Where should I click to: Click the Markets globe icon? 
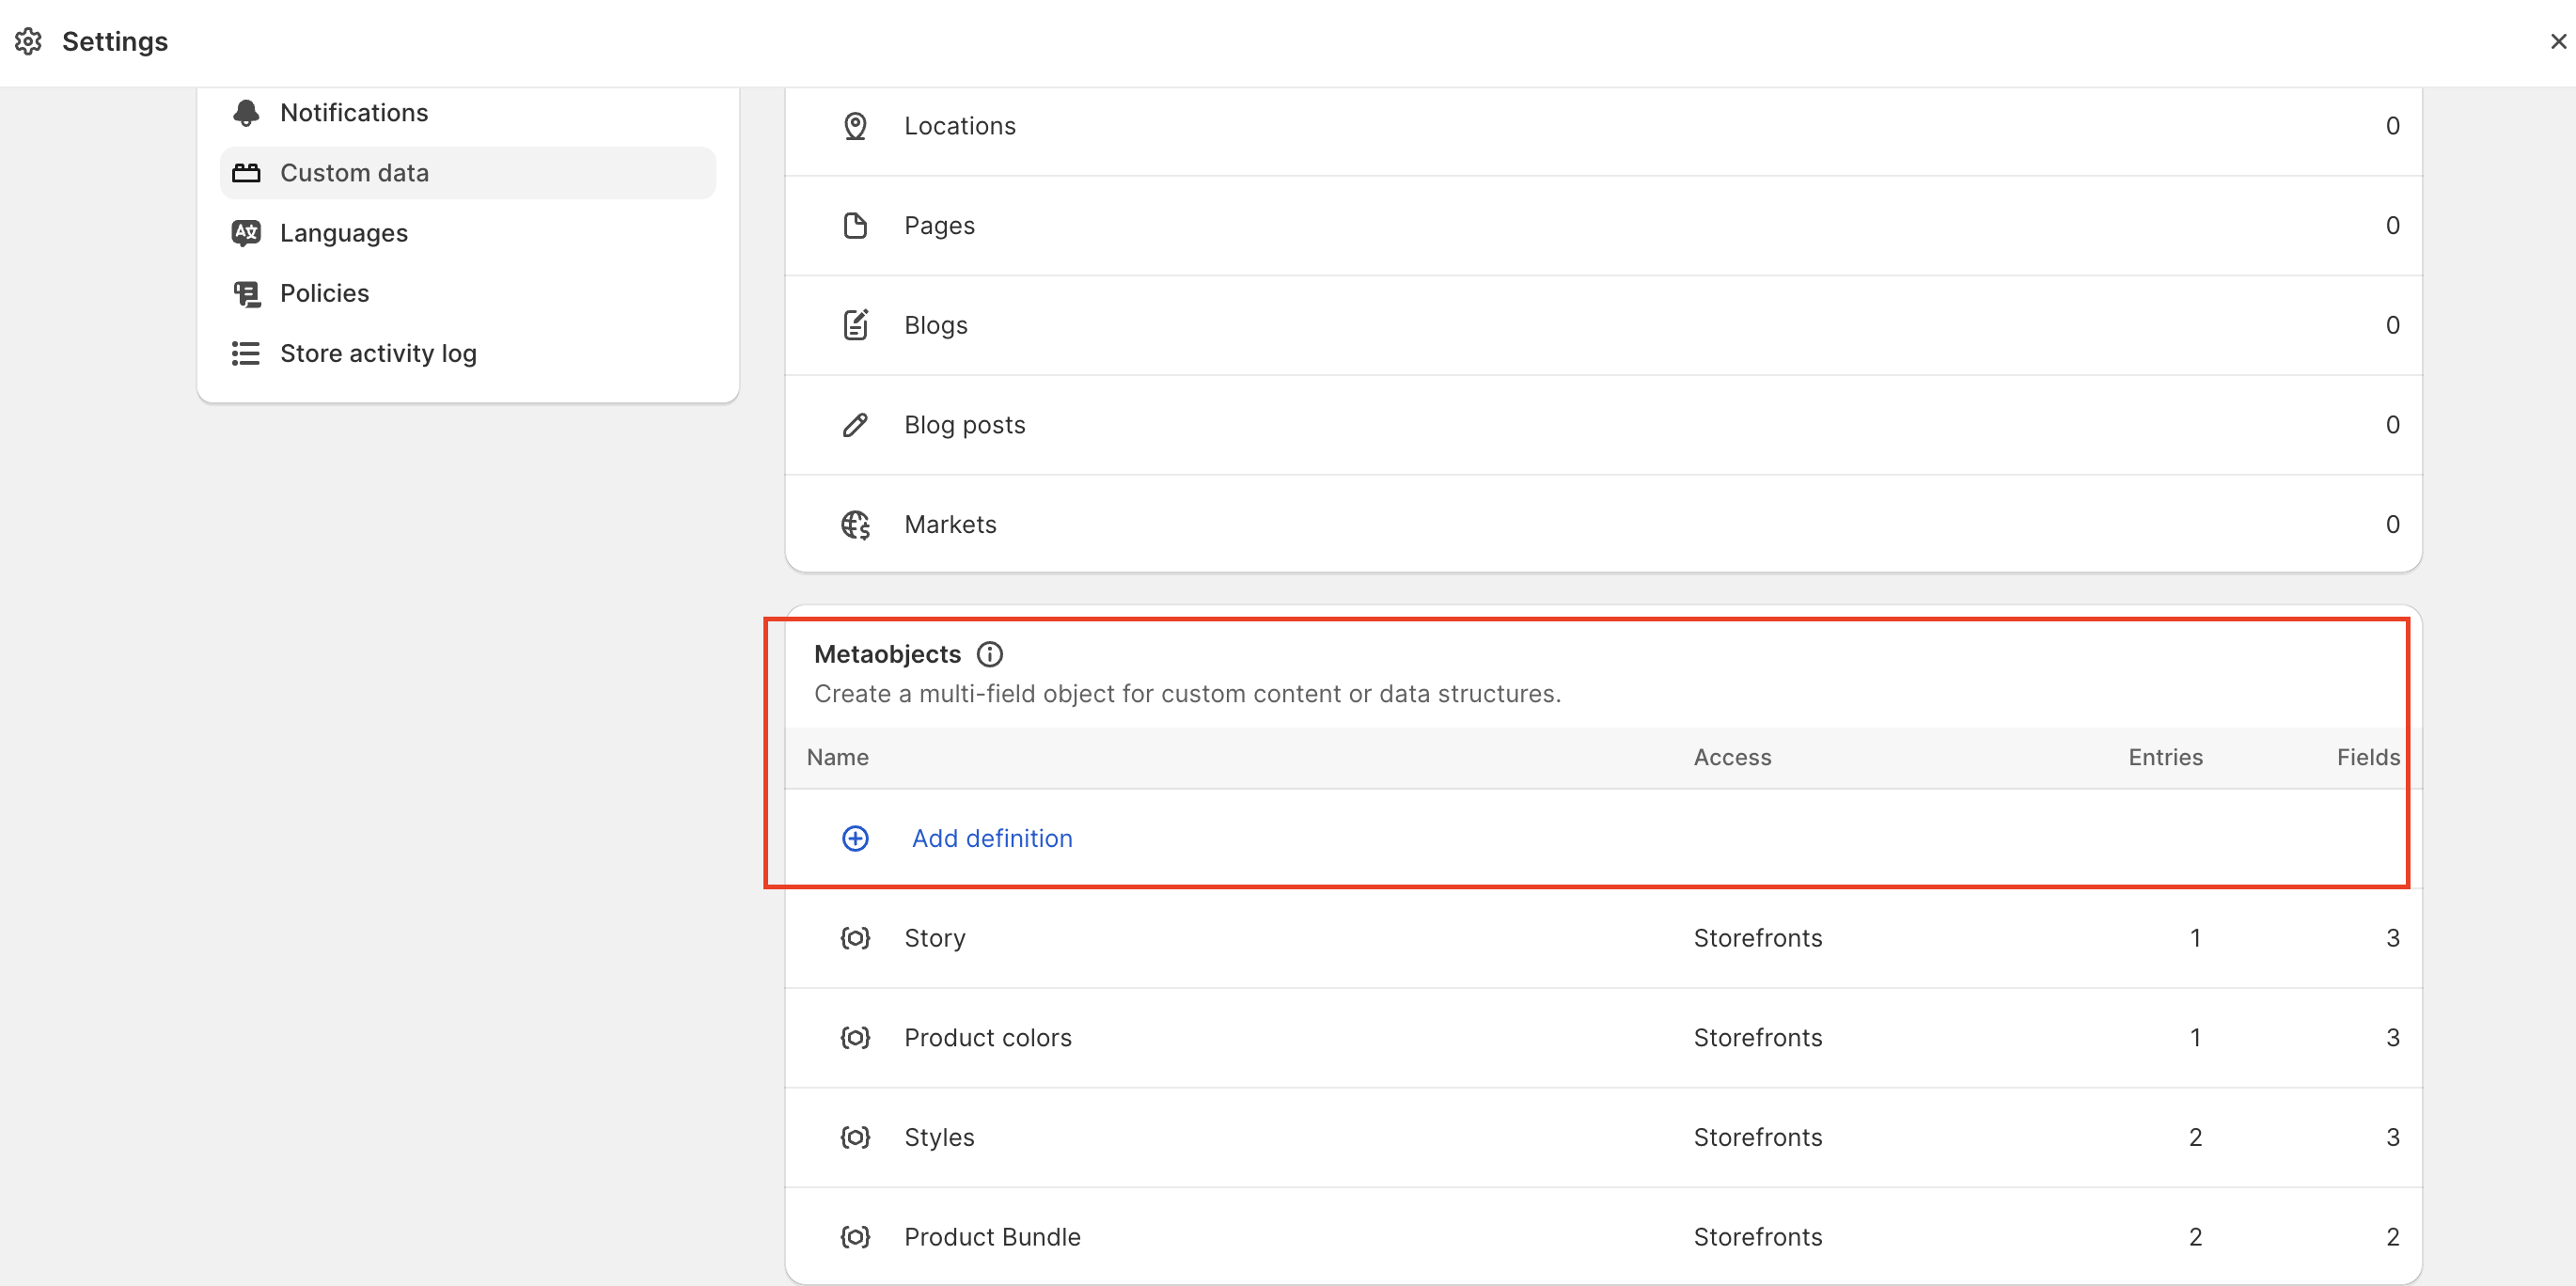point(855,524)
